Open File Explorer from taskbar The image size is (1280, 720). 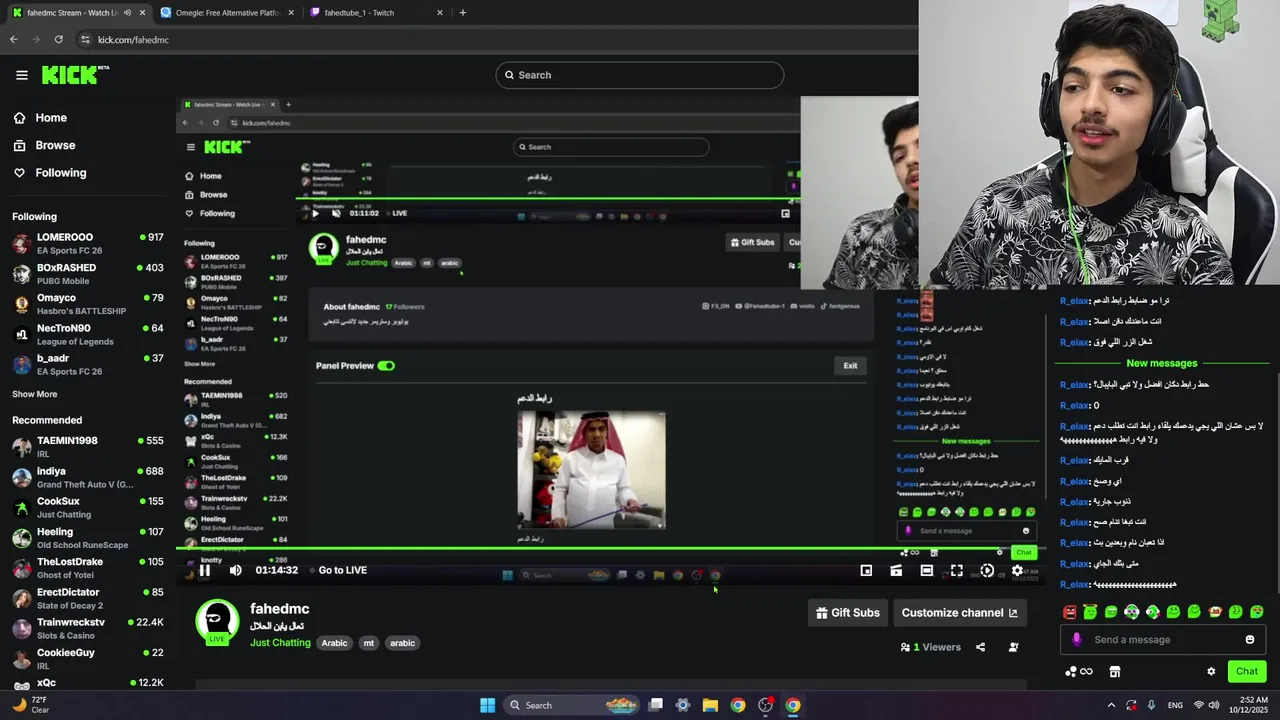click(x=710, y=705)
